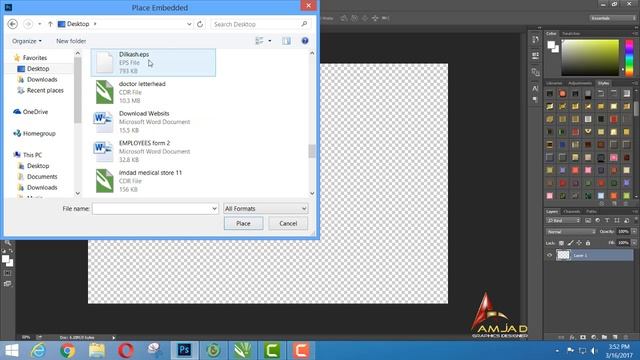Click Cancel in Place Embedded dialog

point(288,223)
